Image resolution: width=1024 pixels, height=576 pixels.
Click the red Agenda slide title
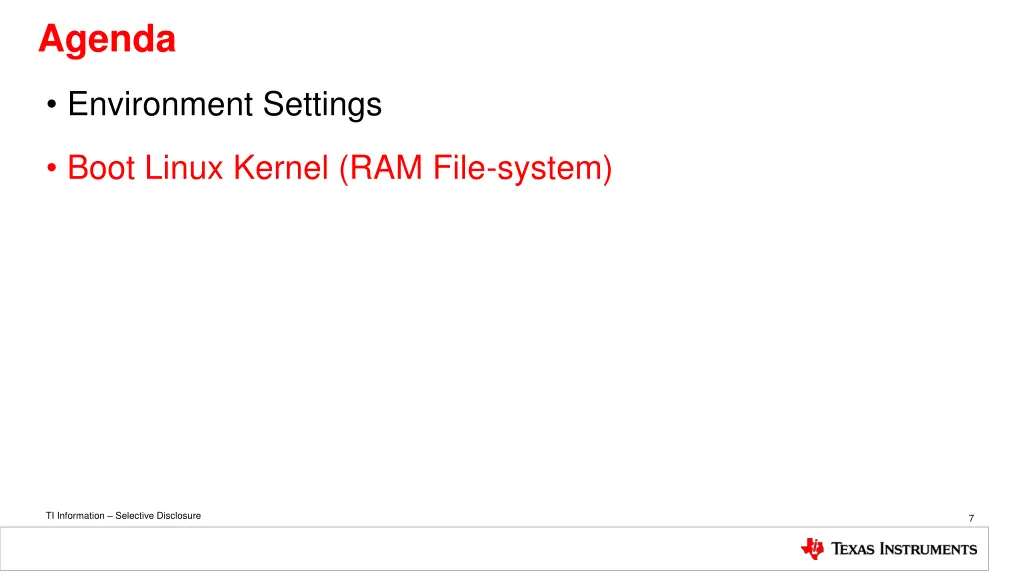coord(107,39)
